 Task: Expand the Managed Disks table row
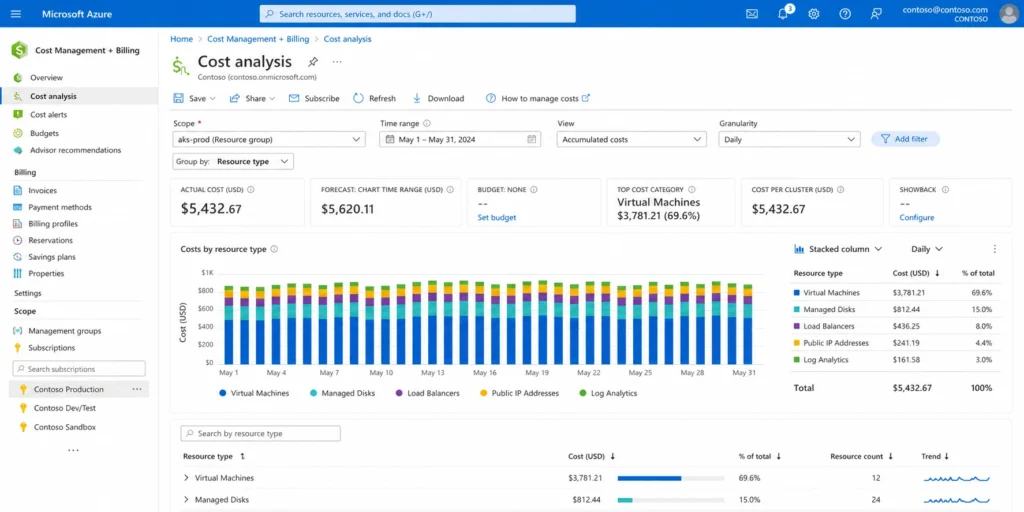186,500
